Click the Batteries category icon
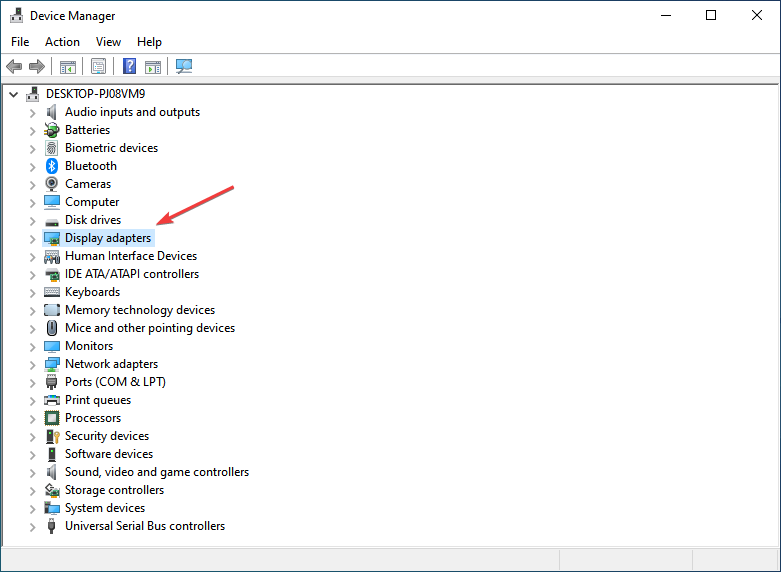Image resolution: width=781 pixels, height=572 pixels. [52, 130]
